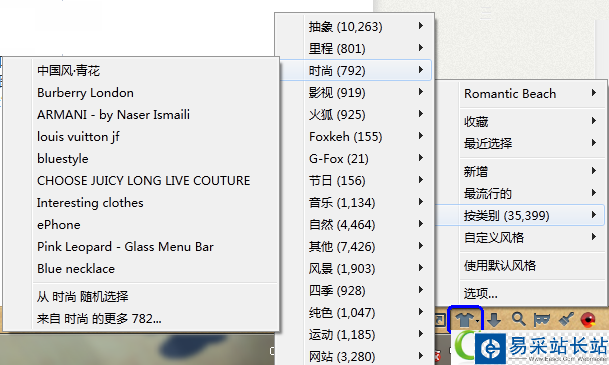Expand the 里程 (801) submenu arrow
This screenshot has height=365, width=609.
[421, 48]
